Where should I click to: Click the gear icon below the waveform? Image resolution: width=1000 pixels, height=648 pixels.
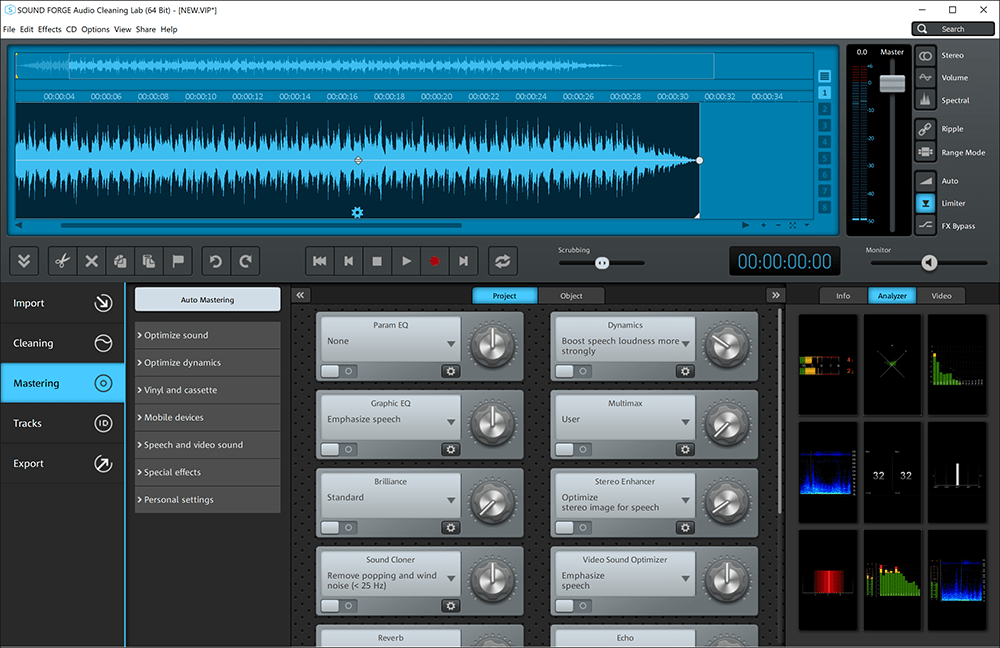click(x=357, y=212)
